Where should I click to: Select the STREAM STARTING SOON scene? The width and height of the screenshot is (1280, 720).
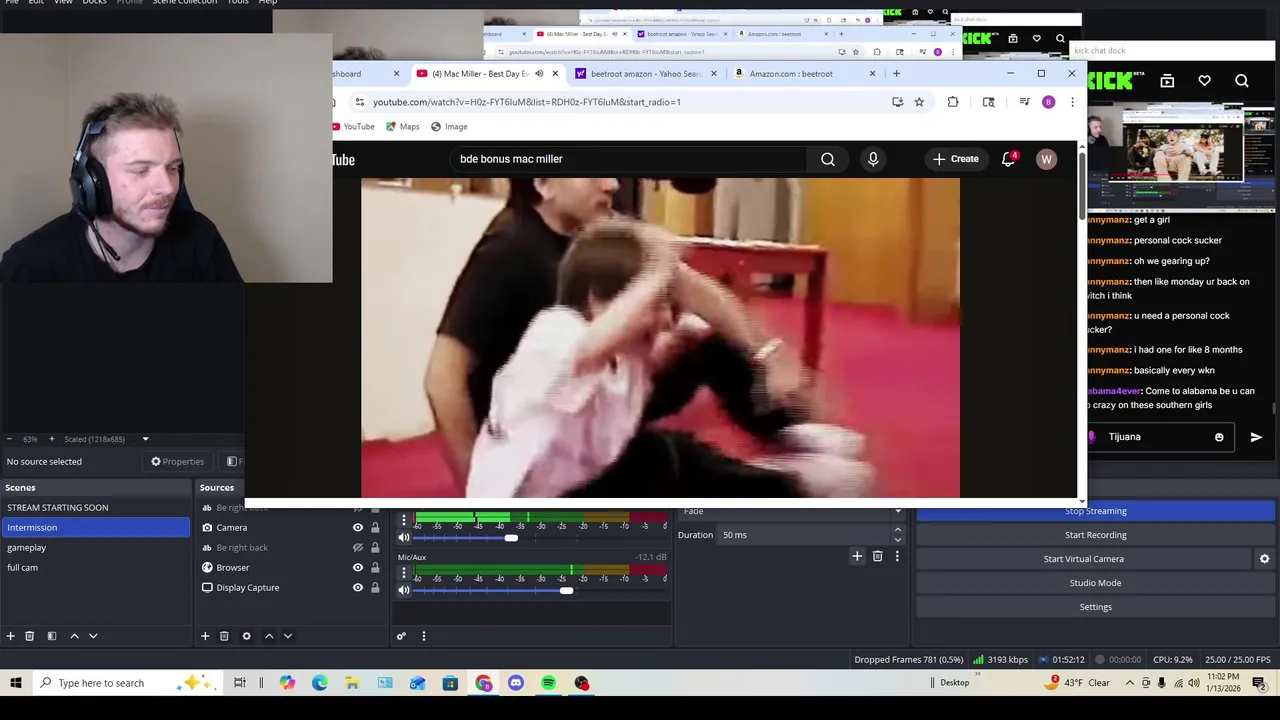click(x=95, y=508)
